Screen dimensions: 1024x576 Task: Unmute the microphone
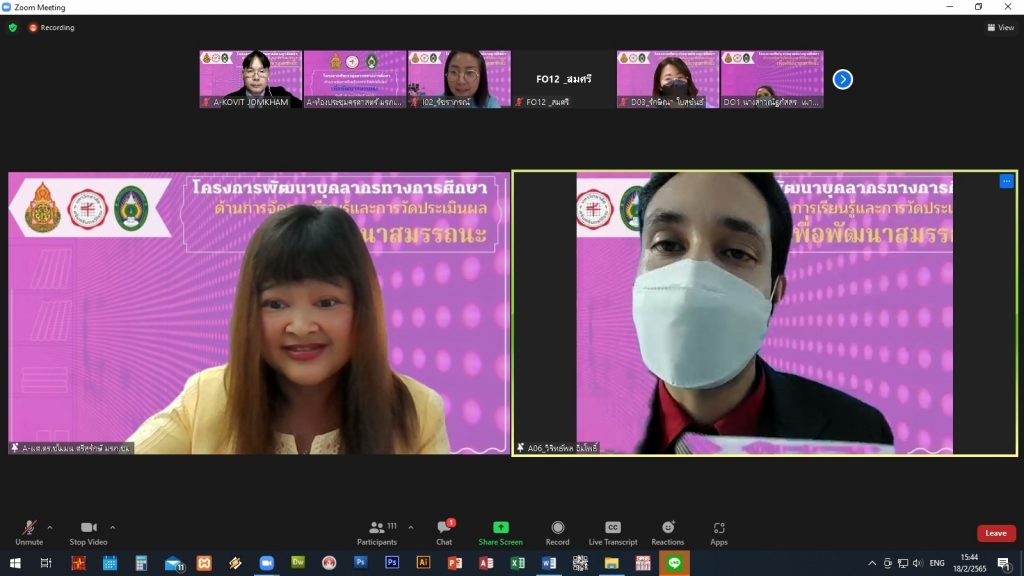[29, 533]
